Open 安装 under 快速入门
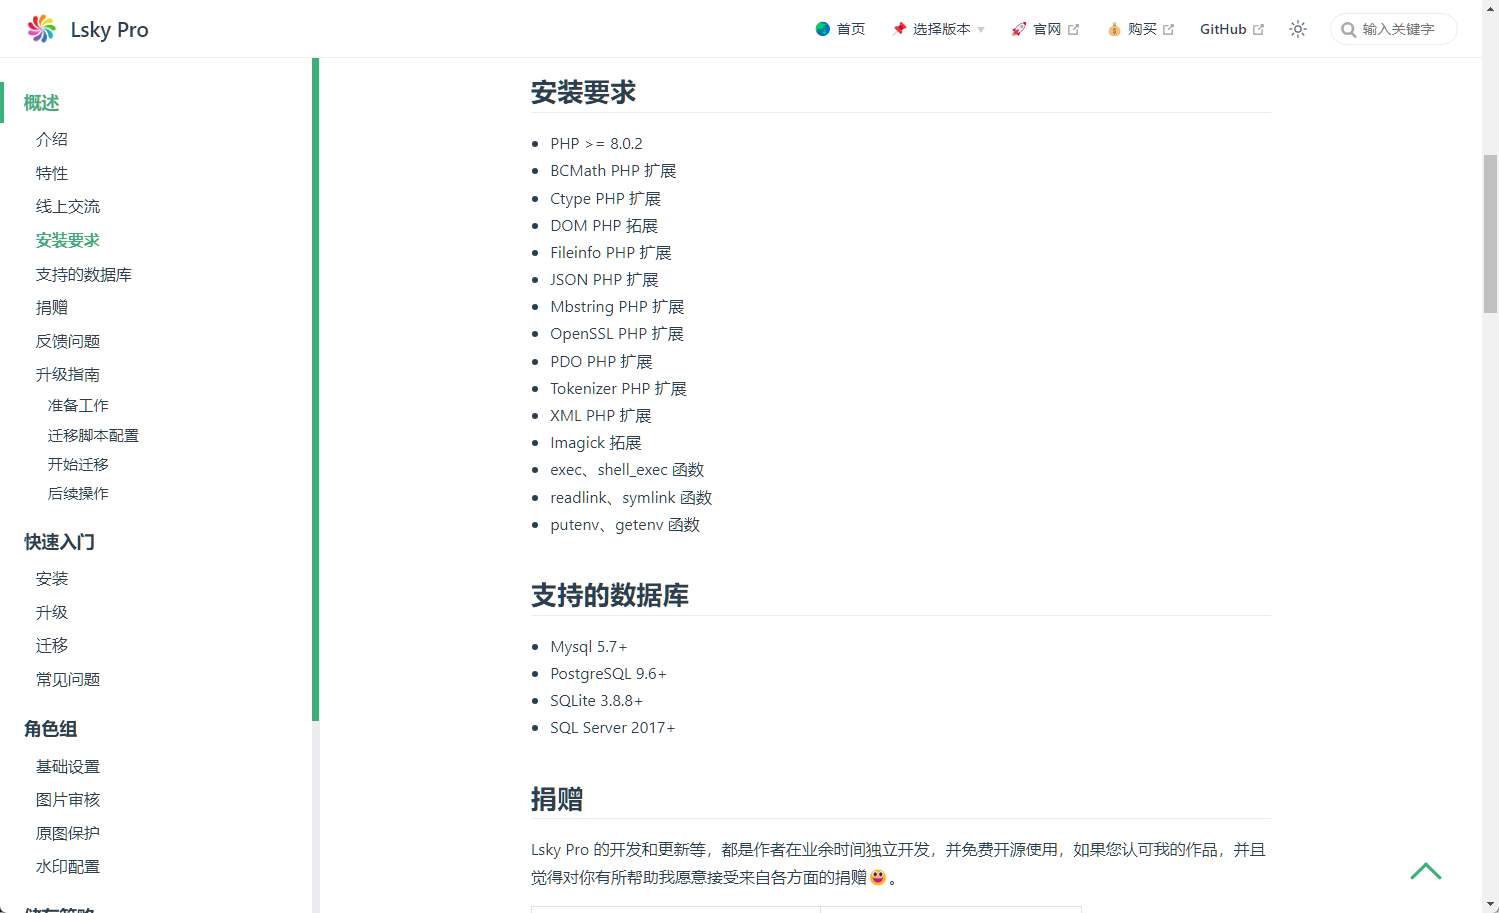Image resolution: width=1499 pixels, height=913 pixels. (52, 578)
